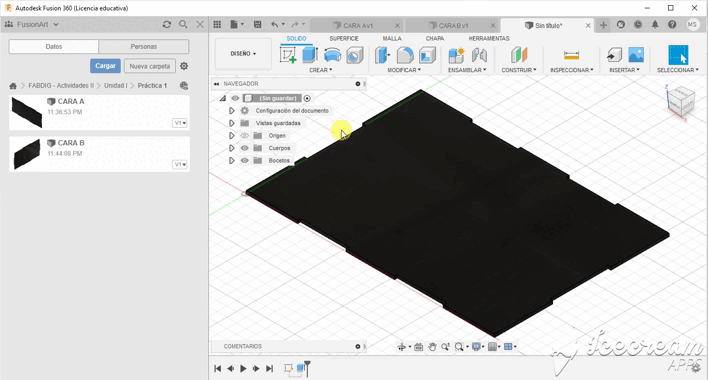The width and height of the screenshot is (708, 380).
Task: Switch to the SUPERFICIE ribbon tab
Action: tap(344, 38)
